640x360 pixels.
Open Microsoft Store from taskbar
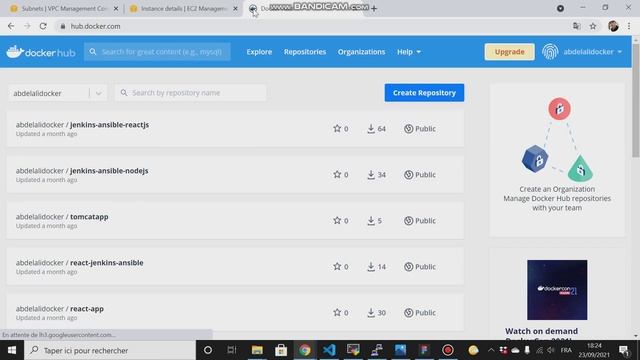click(x=281, y=350)
